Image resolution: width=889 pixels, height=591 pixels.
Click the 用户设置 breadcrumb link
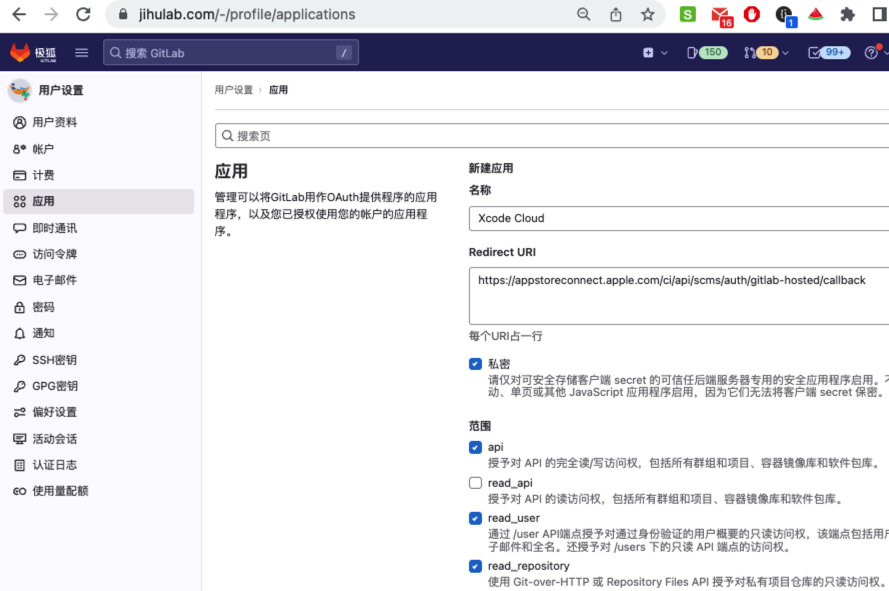tap(234, 90)
